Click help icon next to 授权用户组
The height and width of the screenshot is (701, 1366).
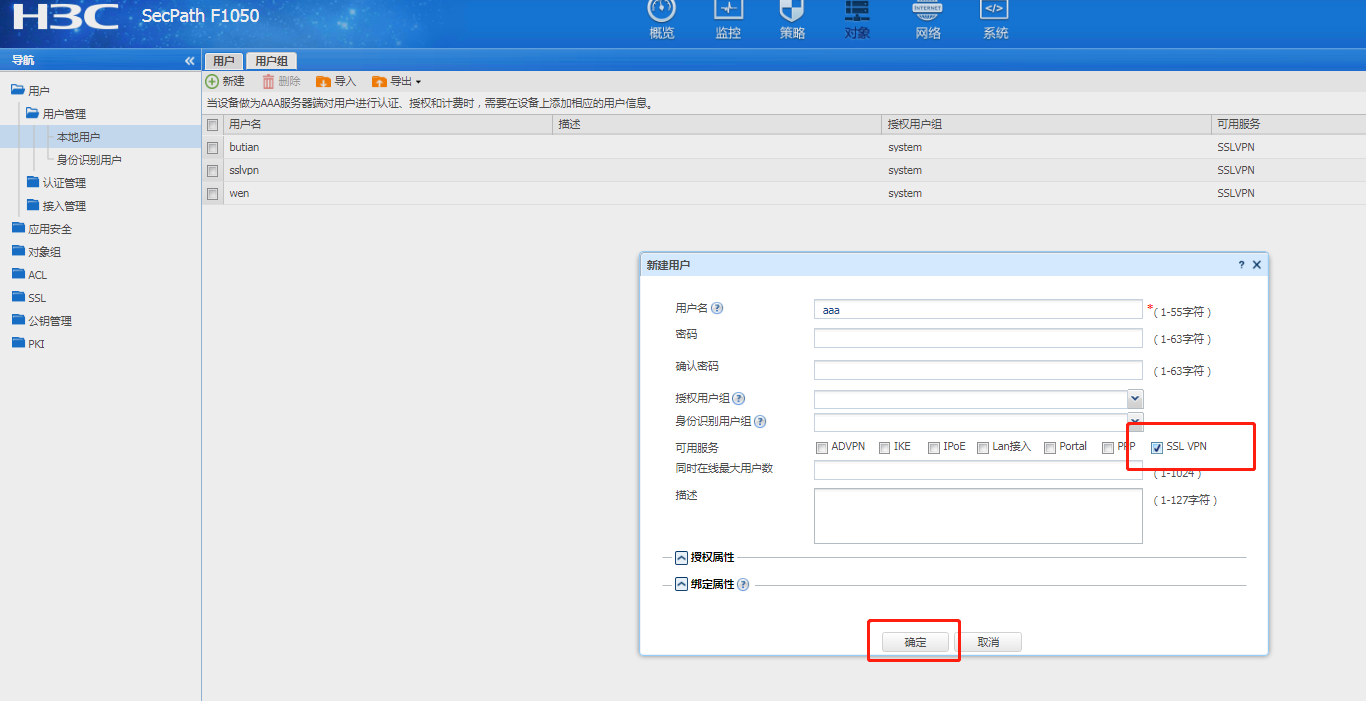(x=739, y=398)
